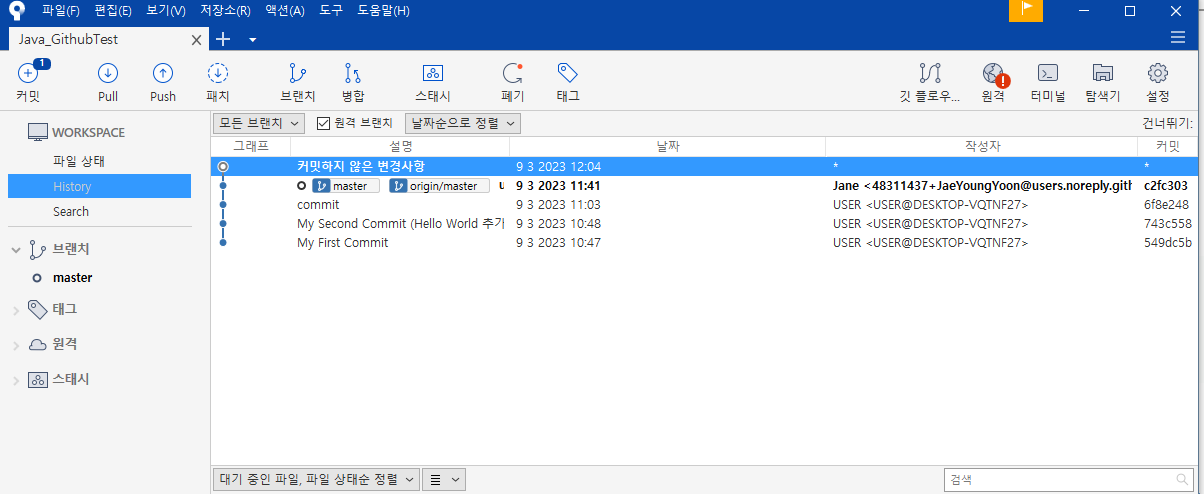This screenshot has height=494, width=1204.
Task: Click the 날짜 column header
Action: coord(668,146)
